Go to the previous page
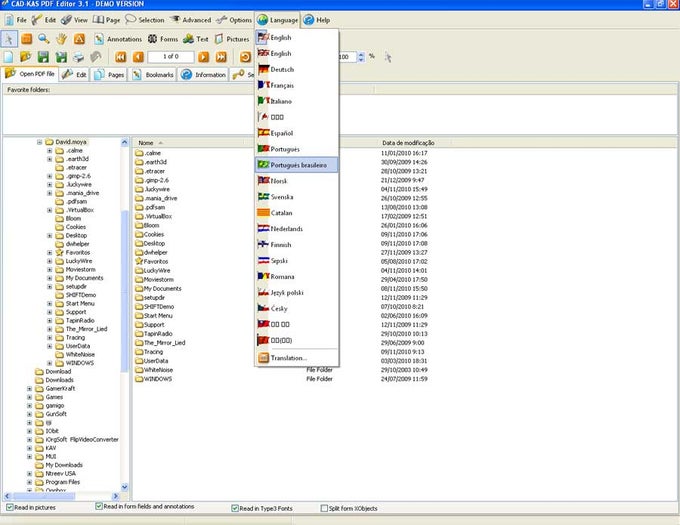680x525 pixels. pos(138,57)
